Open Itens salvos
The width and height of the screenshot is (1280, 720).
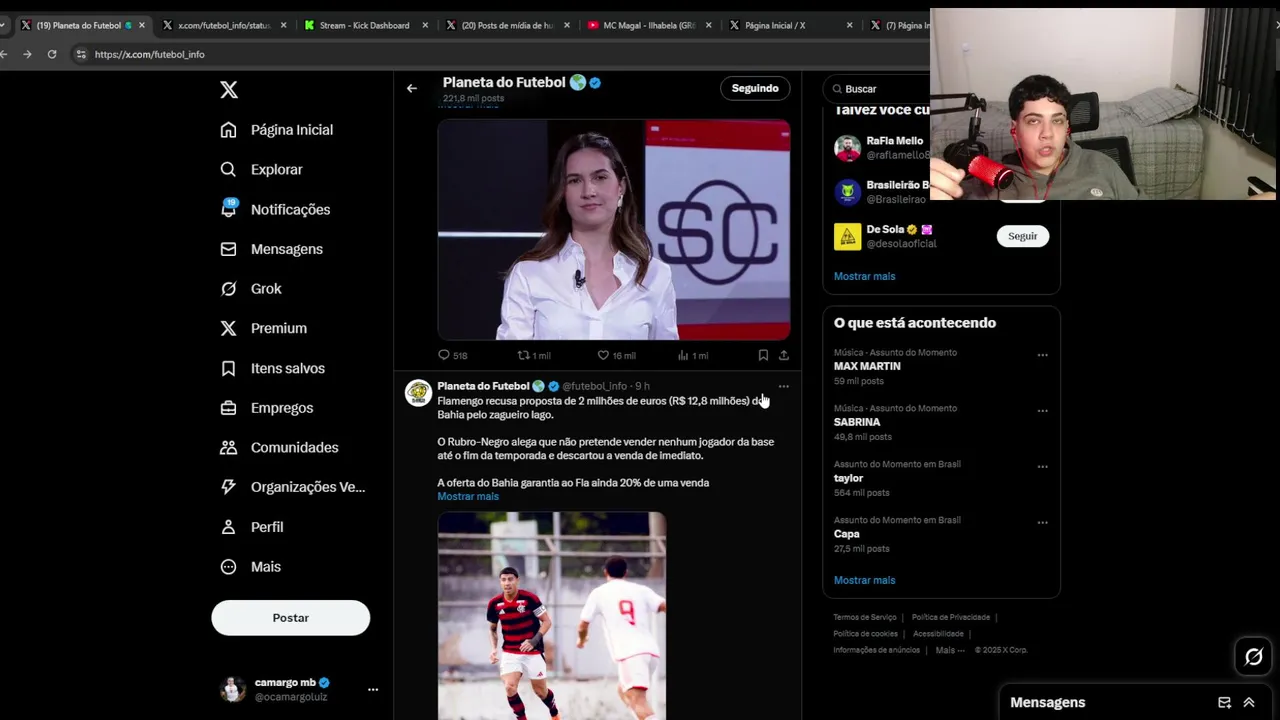[272, 368]
